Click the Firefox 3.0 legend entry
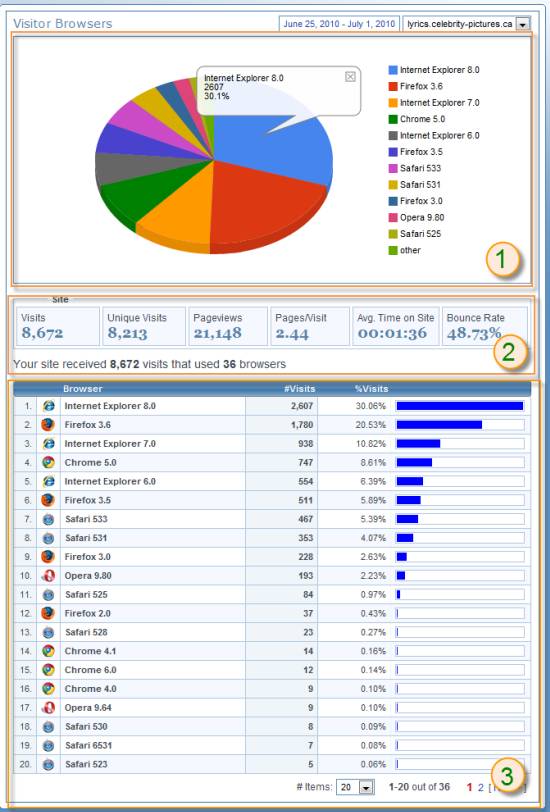The height and width of the screenshot is (812, 550). pyautogui.click(x=416, y=201)
